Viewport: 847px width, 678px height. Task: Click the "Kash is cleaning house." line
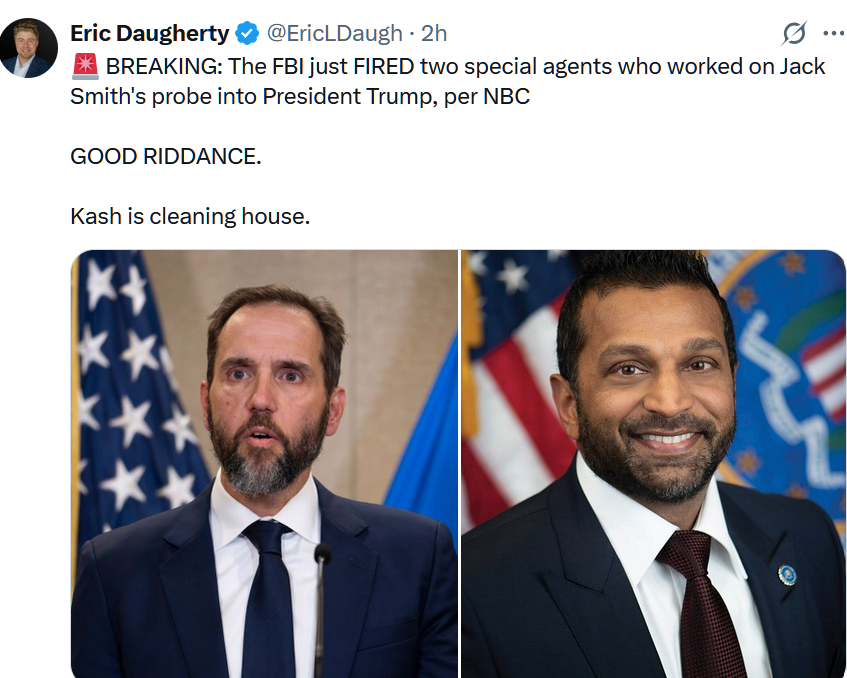coord(190,215)
